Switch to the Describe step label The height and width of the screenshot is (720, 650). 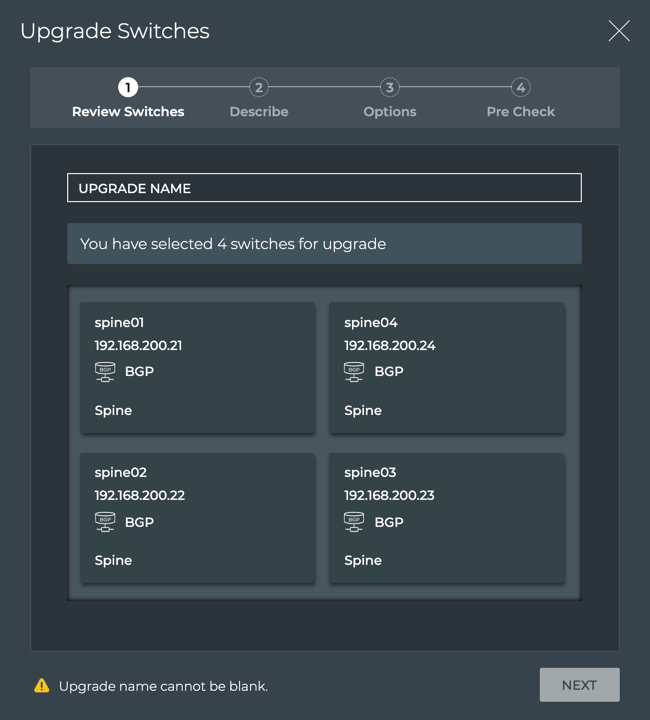(259, 112)
